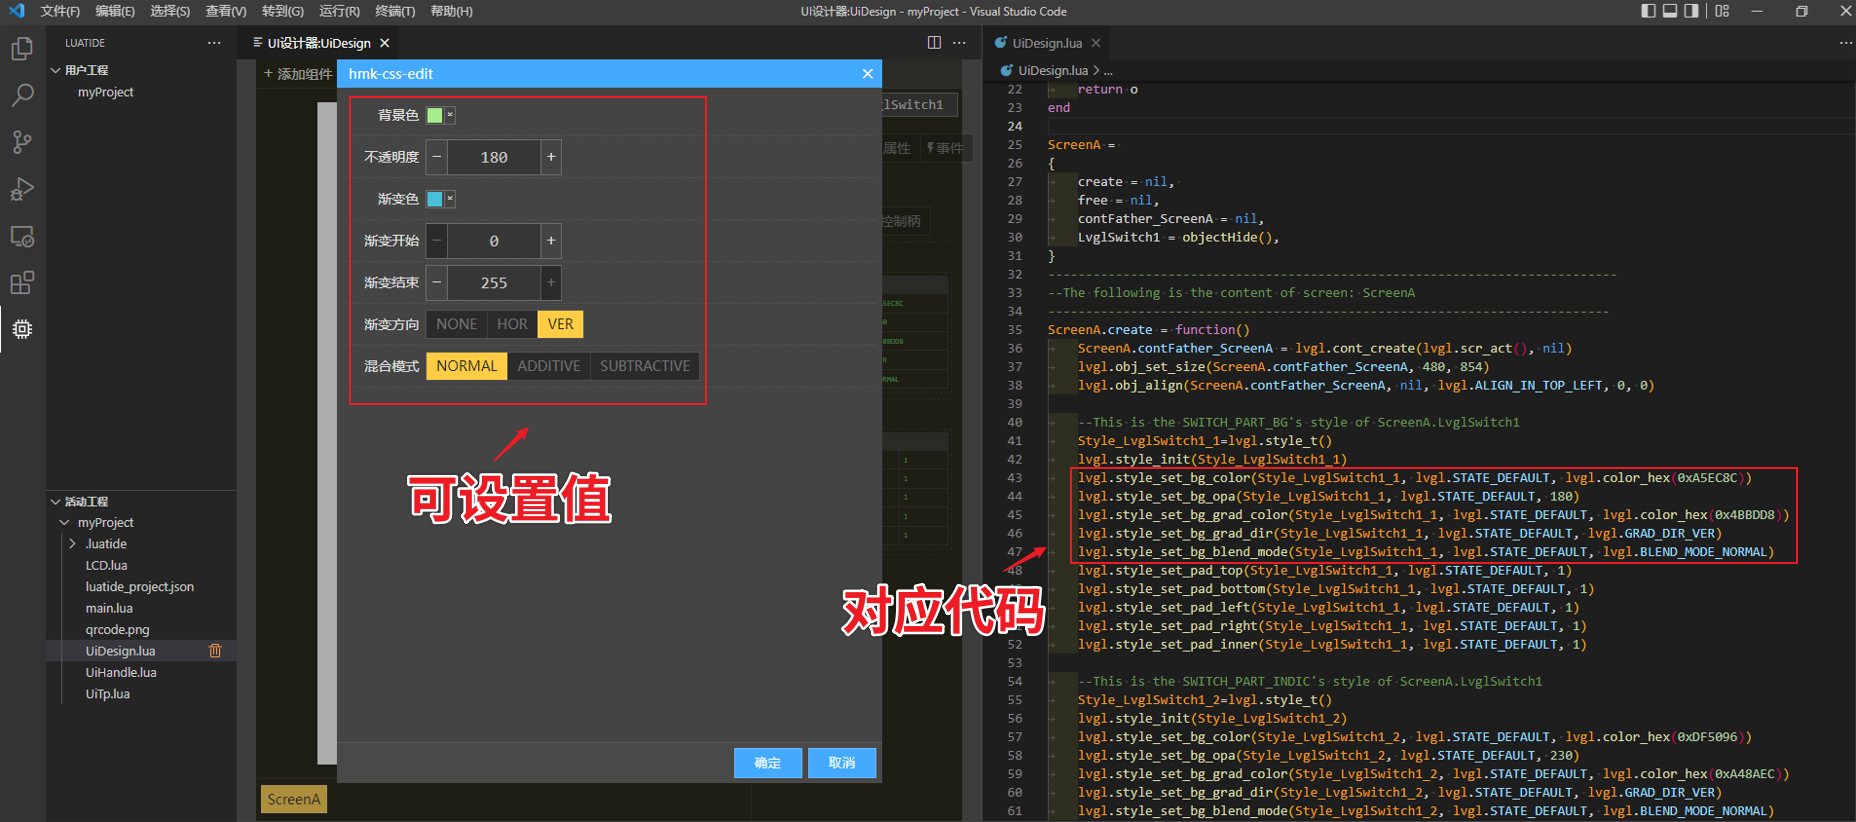
Task: Click the 取消 button
Action: point(842,763)
